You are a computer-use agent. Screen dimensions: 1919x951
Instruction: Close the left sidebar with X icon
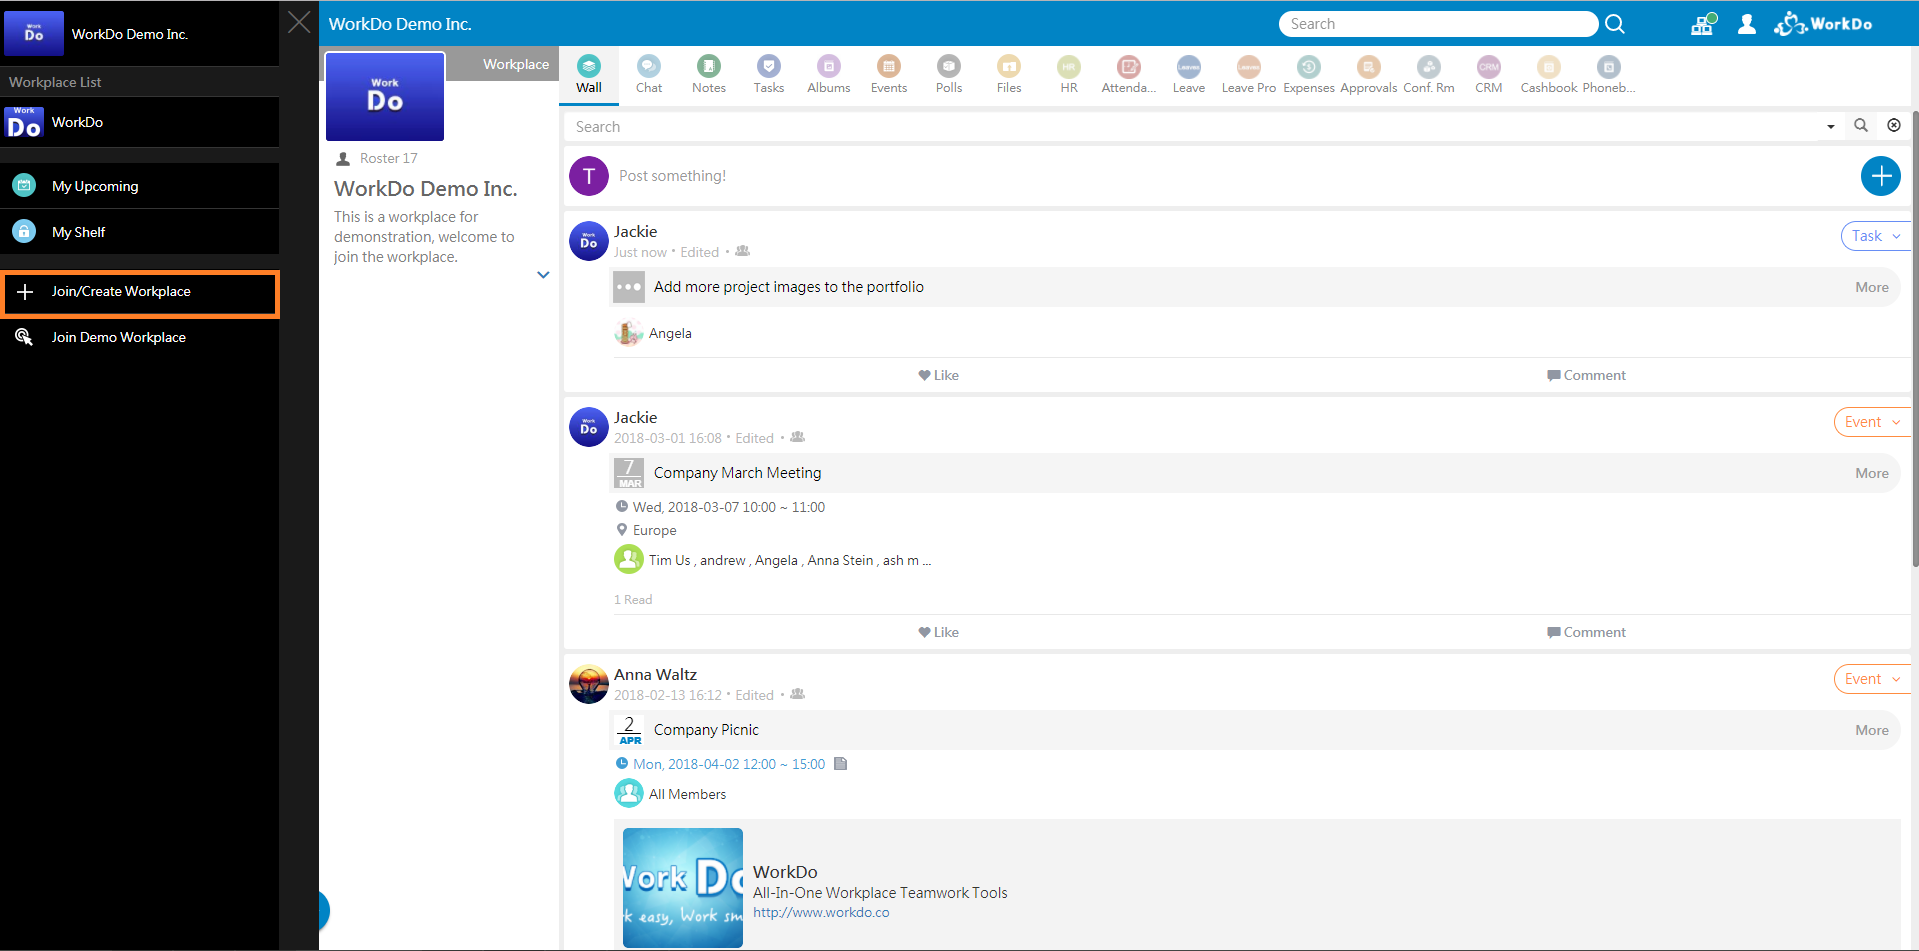coord(299,22)
